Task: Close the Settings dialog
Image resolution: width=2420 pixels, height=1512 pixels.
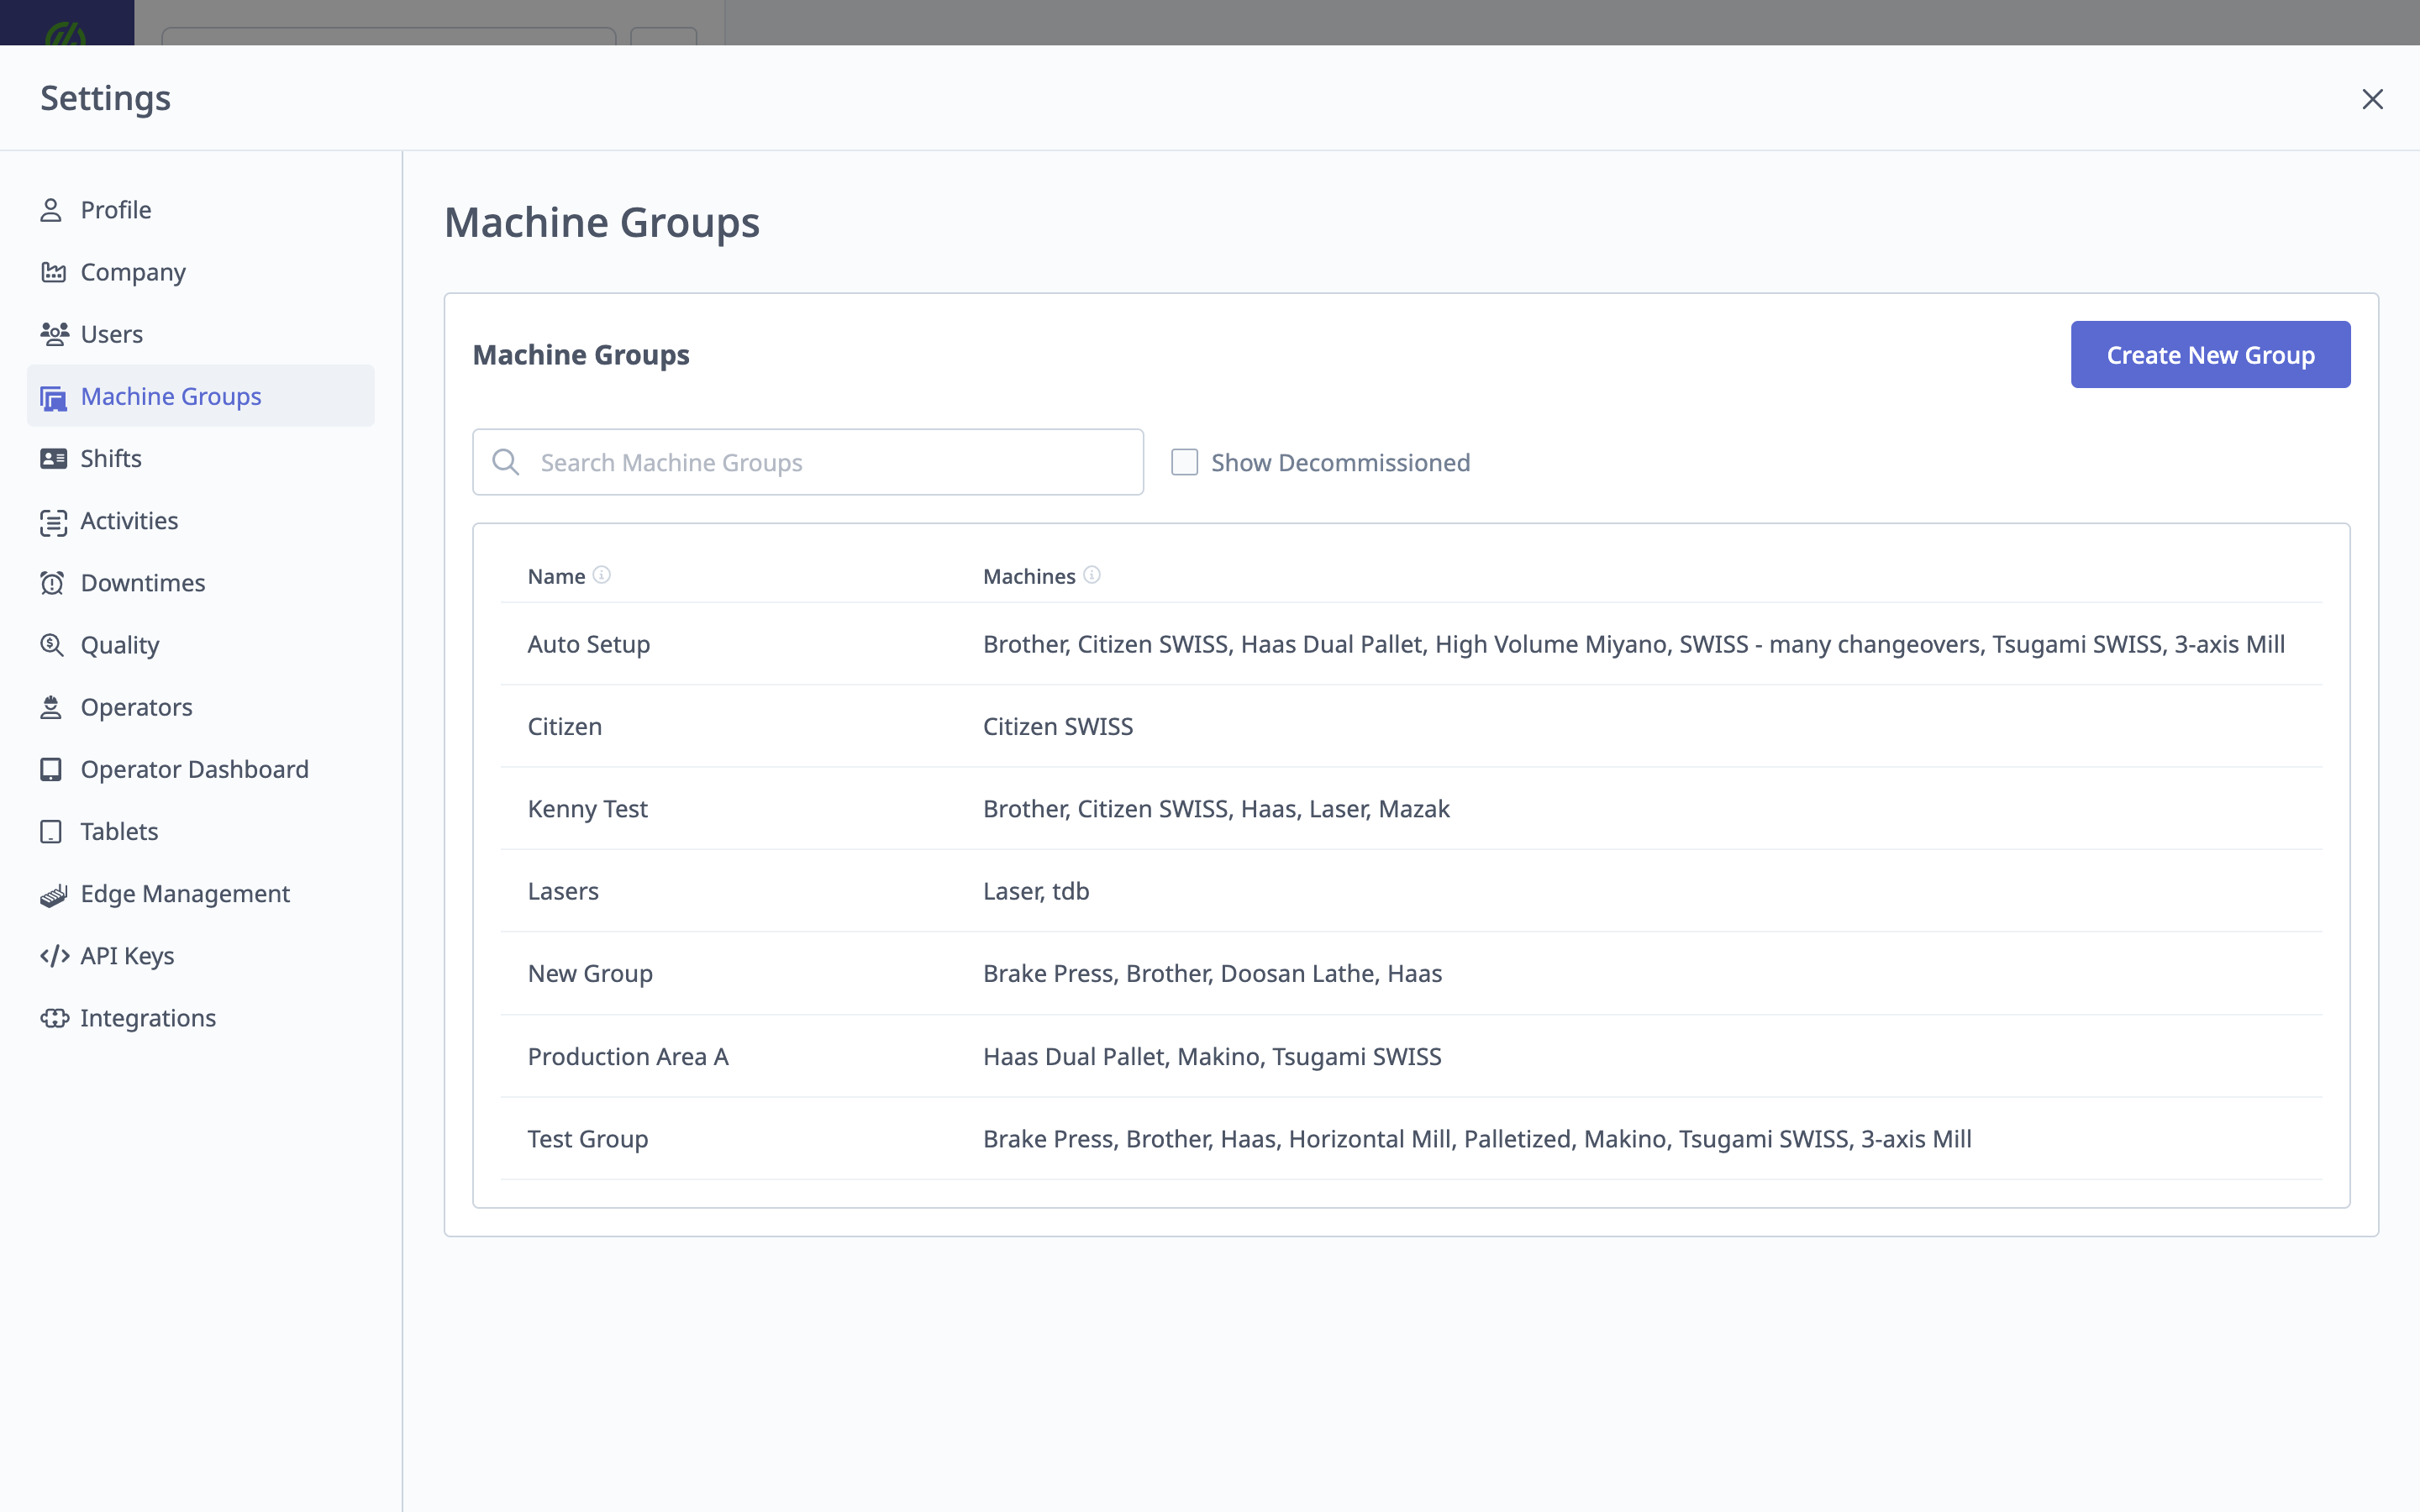Action: tap(2372, 99)
